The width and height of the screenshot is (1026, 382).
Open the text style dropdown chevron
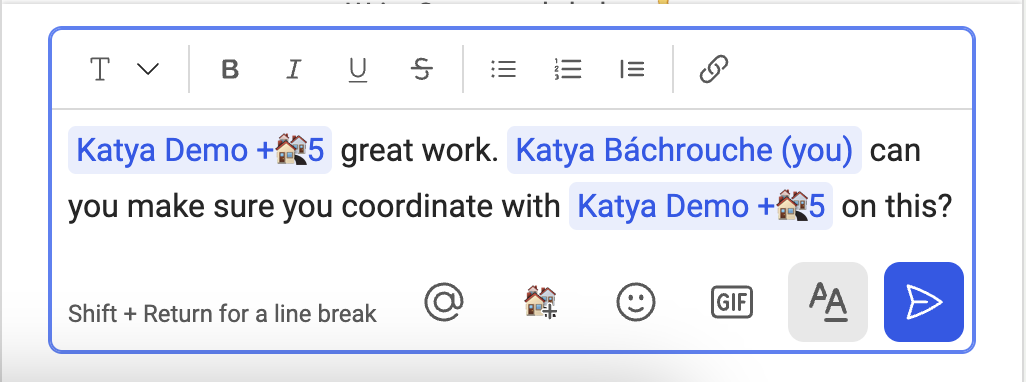point(149,69)
